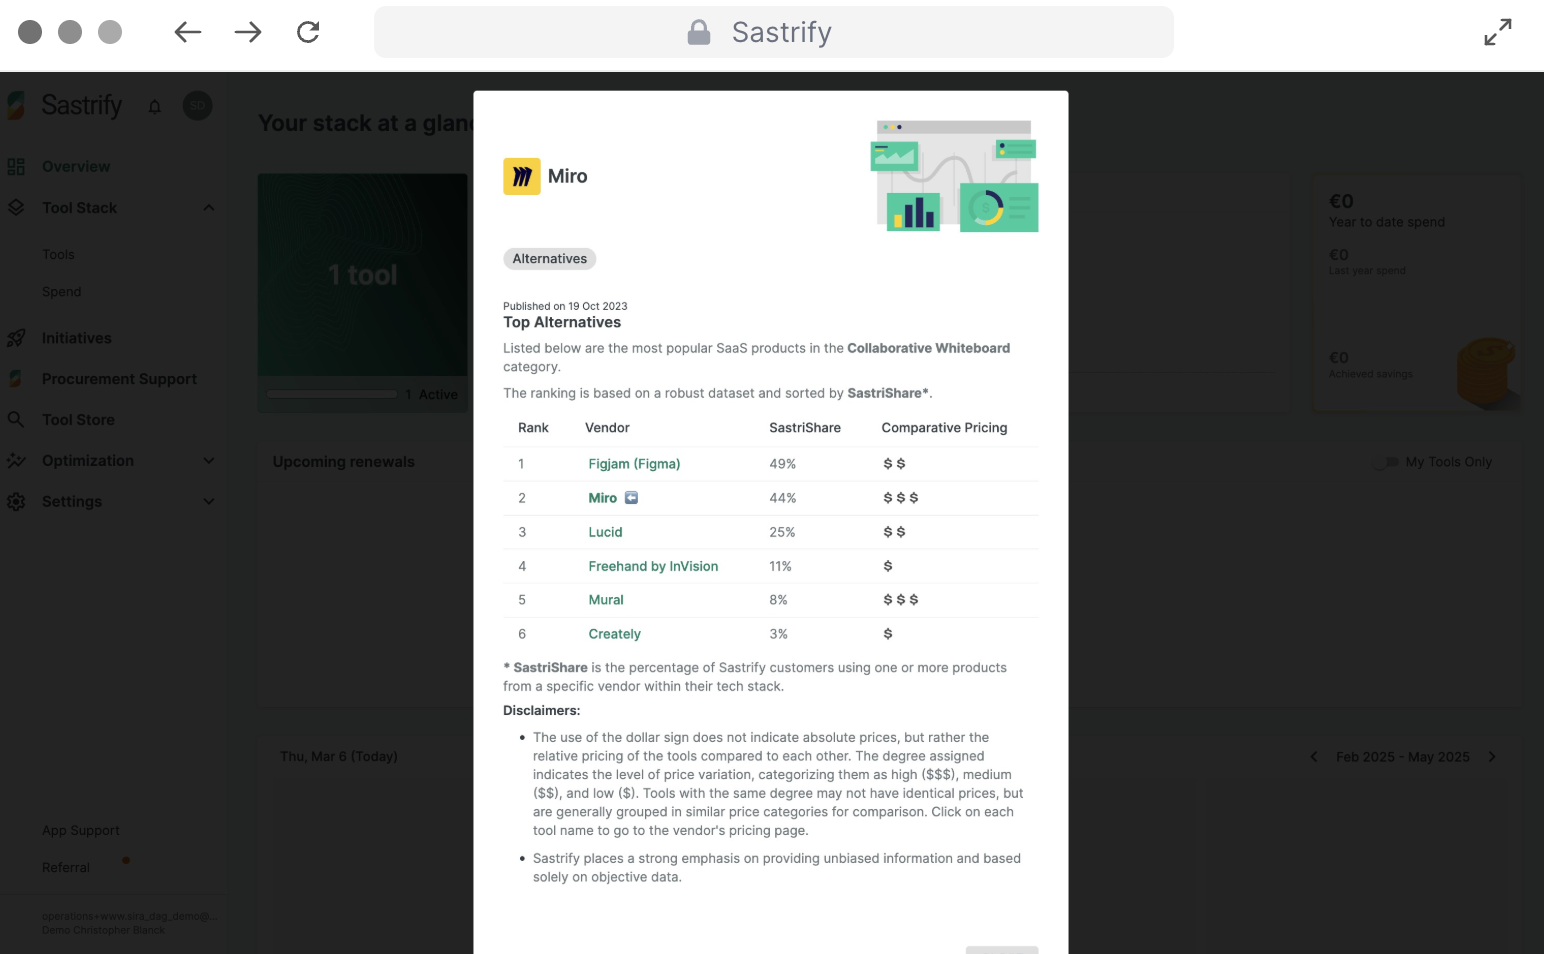Click the Vendor column header
This screenshot has width=1544, height=954.
(607, 428)
